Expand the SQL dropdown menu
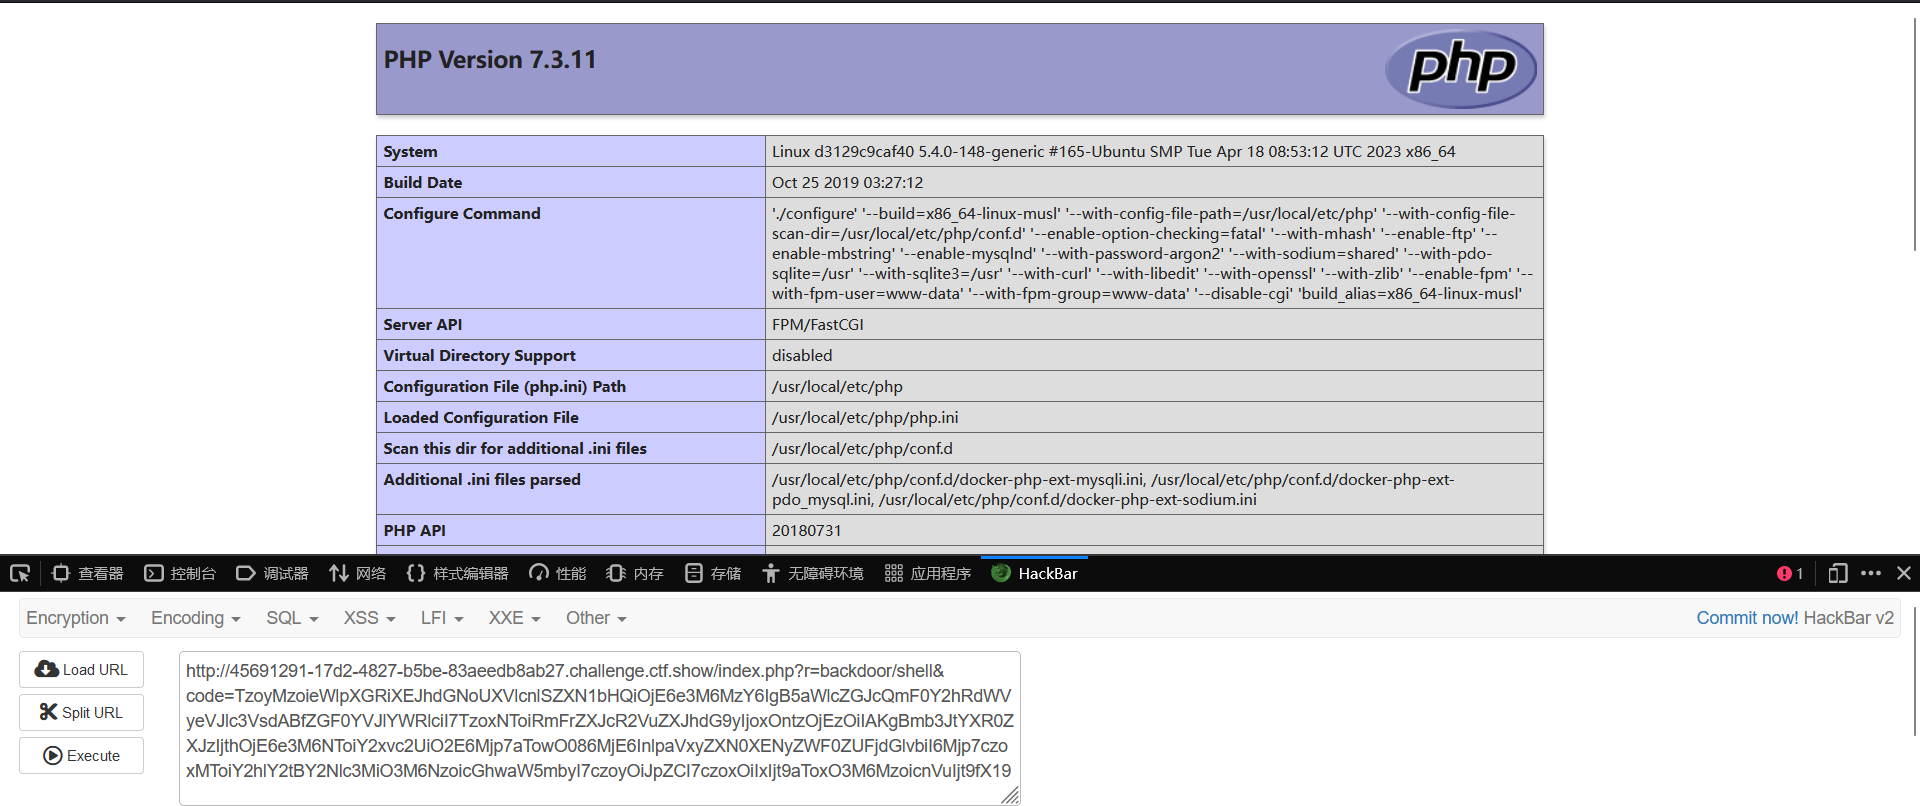 point(291,618)
